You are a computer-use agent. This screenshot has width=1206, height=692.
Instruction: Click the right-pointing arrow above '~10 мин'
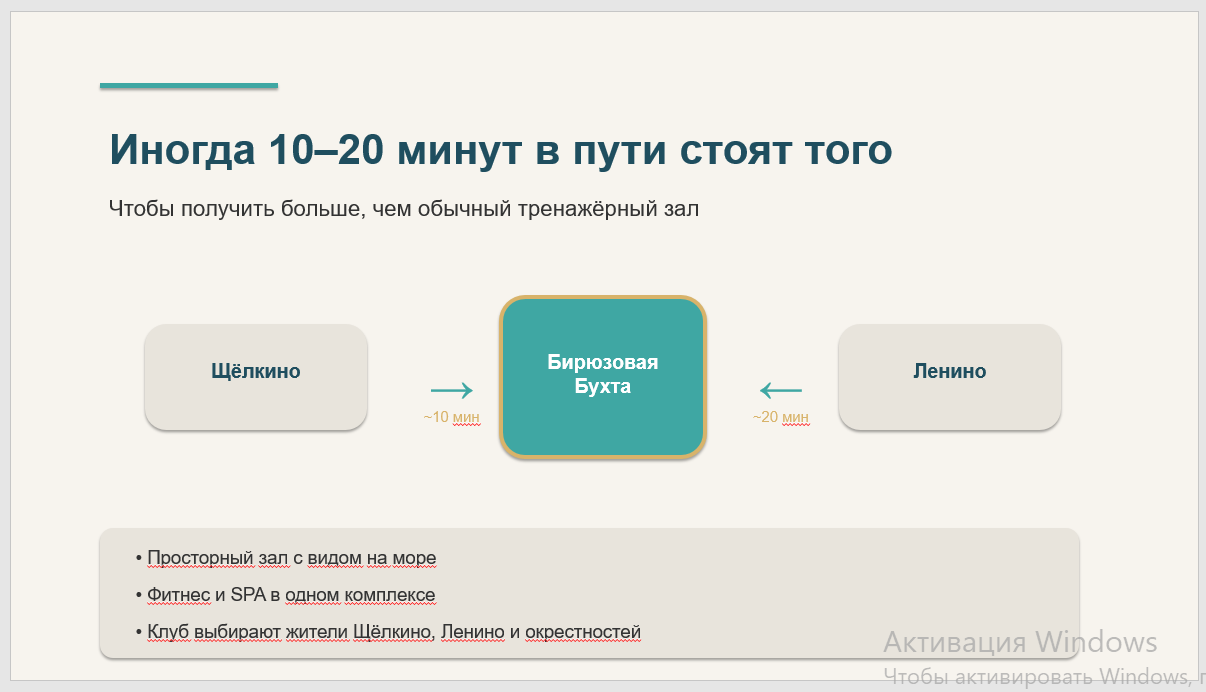[x=452, y=390]
